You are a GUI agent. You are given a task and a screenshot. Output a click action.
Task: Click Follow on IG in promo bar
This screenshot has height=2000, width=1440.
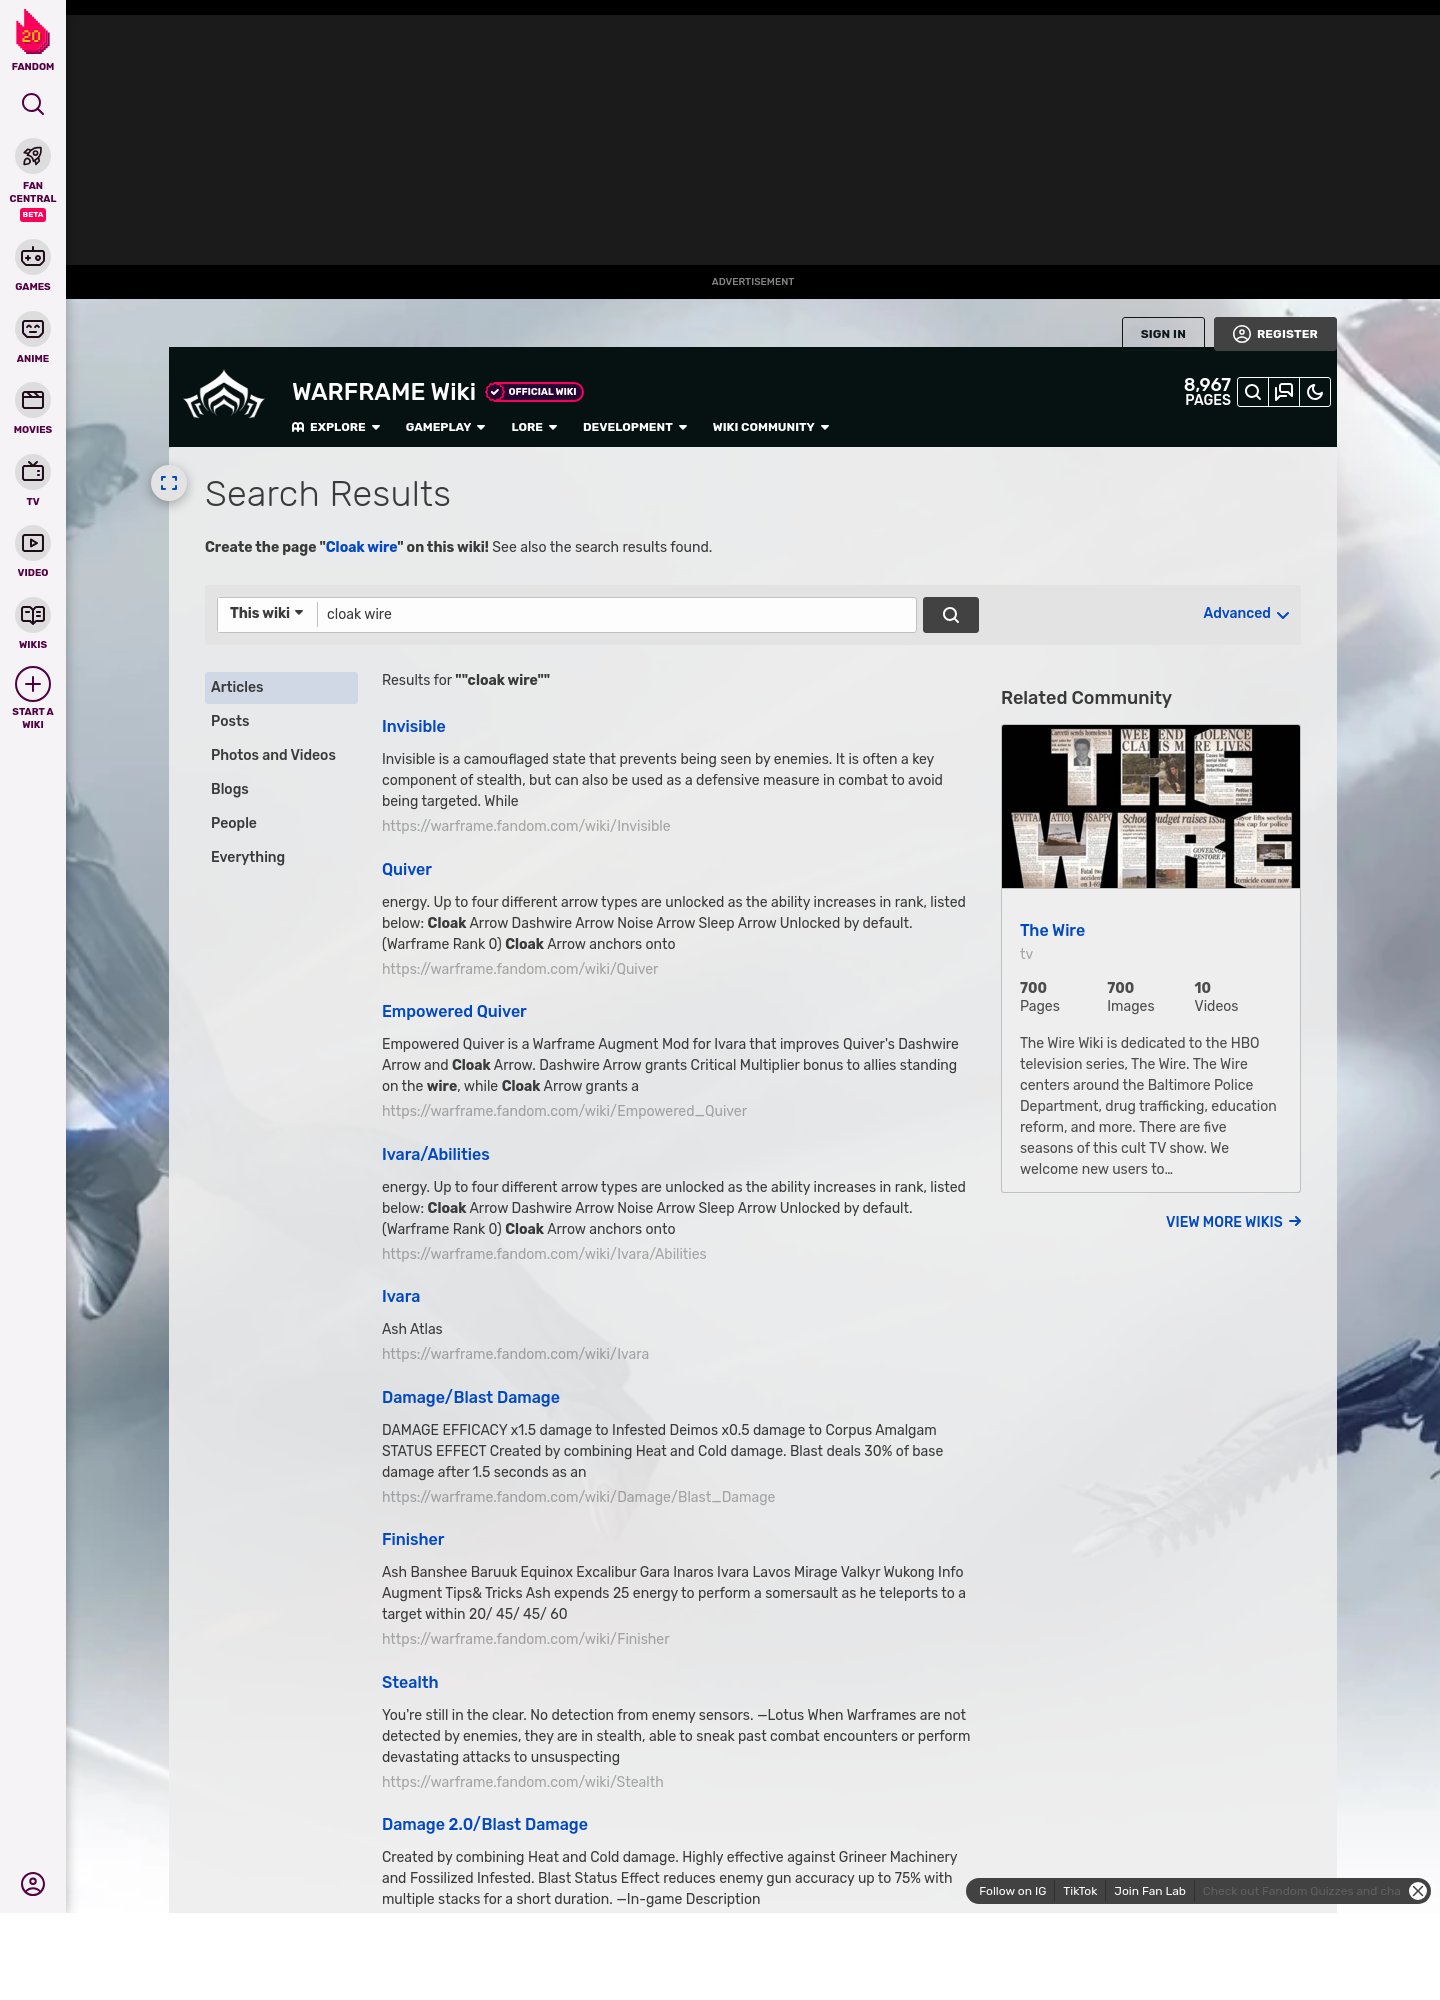coord(1012,1891)
